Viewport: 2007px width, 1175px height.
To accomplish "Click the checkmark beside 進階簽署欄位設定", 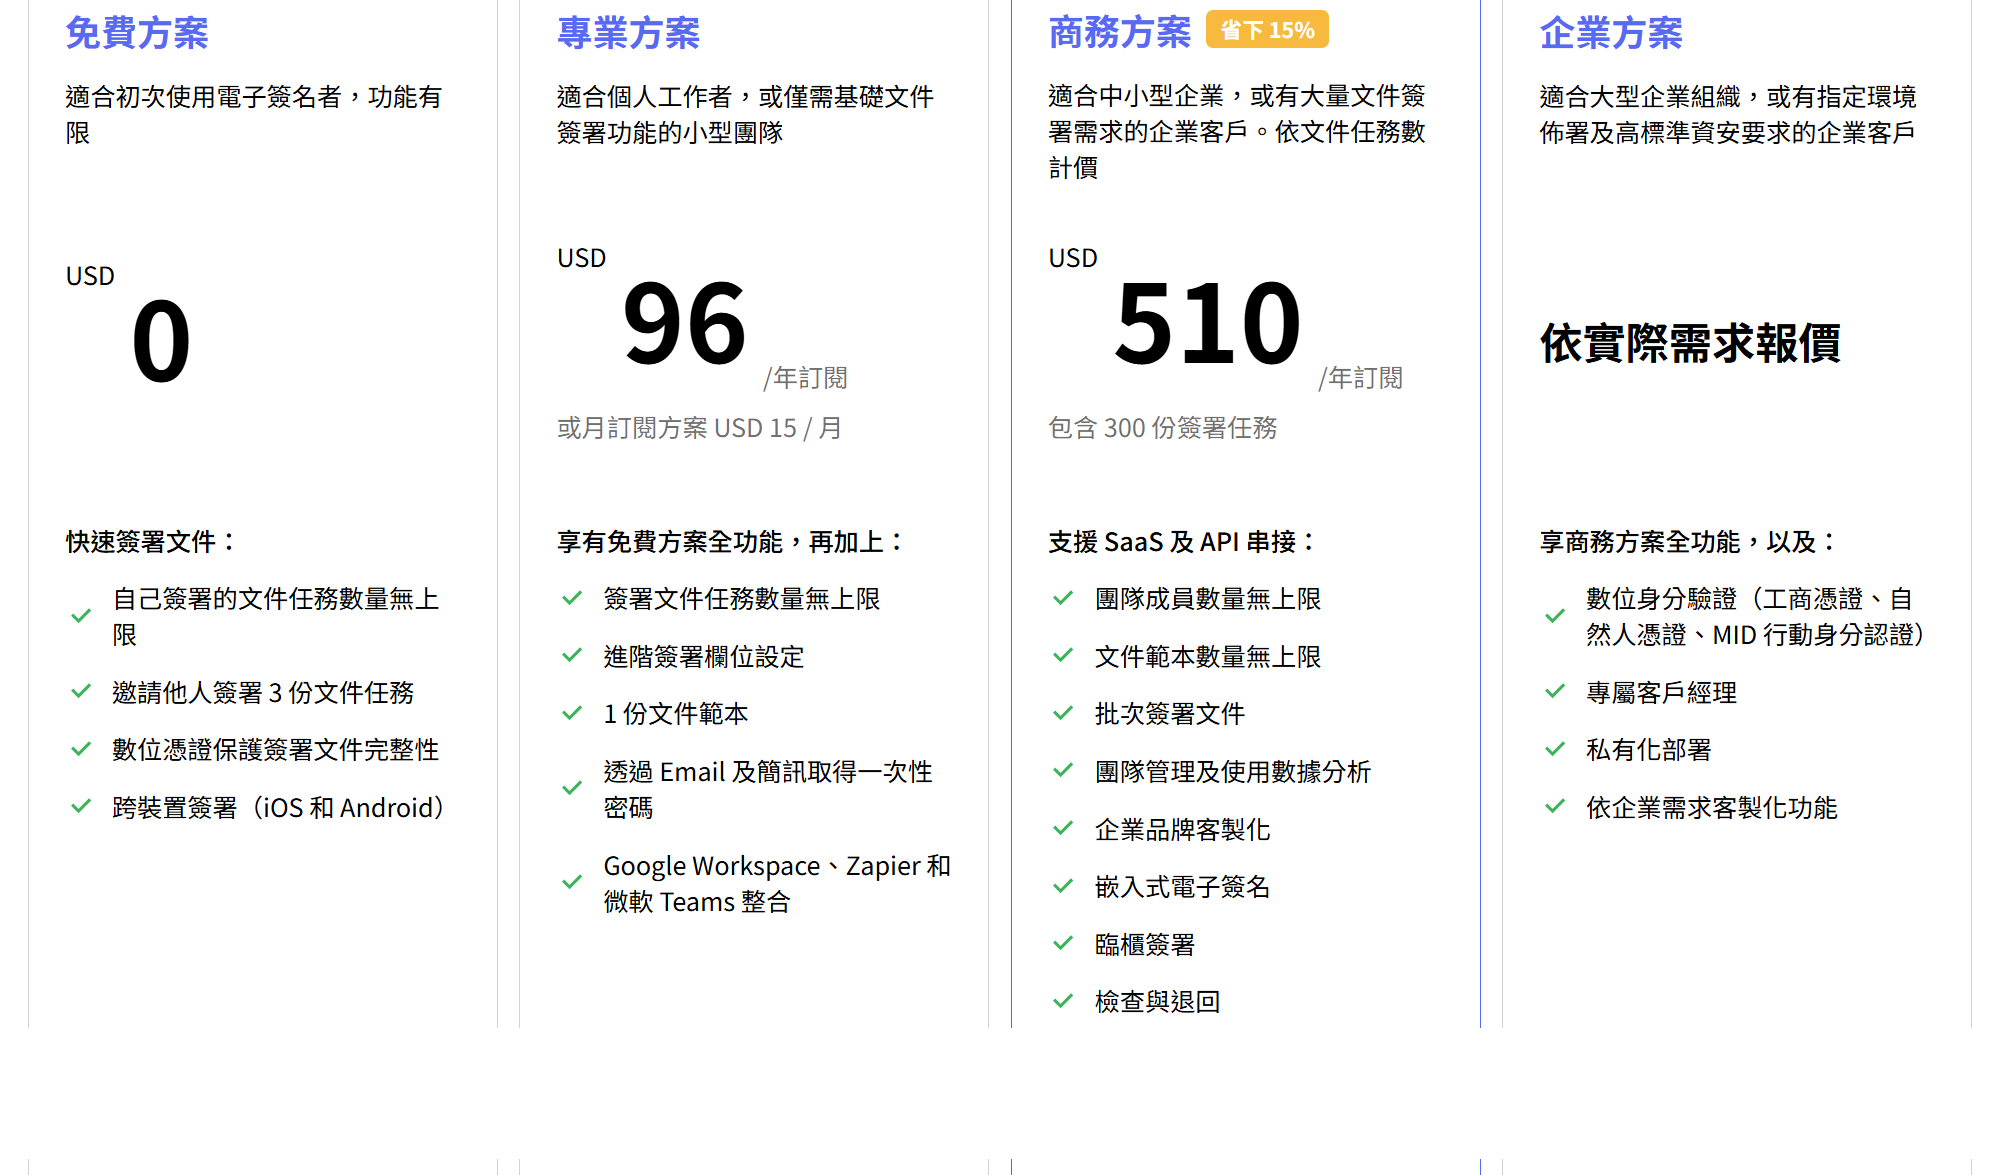I will tap(572, 655).
